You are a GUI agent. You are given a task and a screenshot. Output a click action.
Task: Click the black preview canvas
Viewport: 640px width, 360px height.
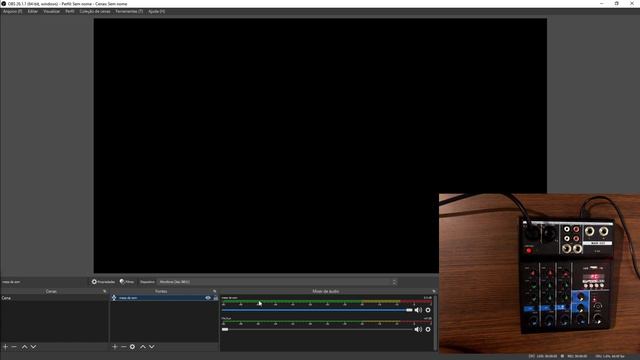320,145
